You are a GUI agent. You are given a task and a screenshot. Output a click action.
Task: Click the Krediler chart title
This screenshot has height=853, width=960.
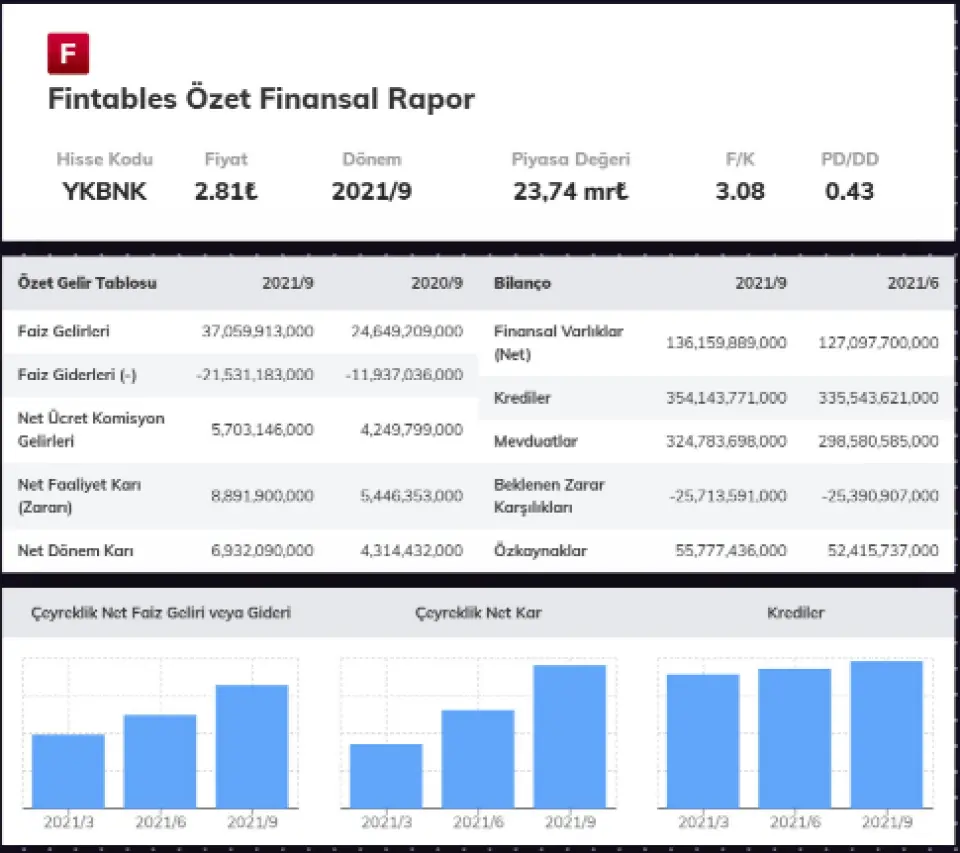point(796,612)
